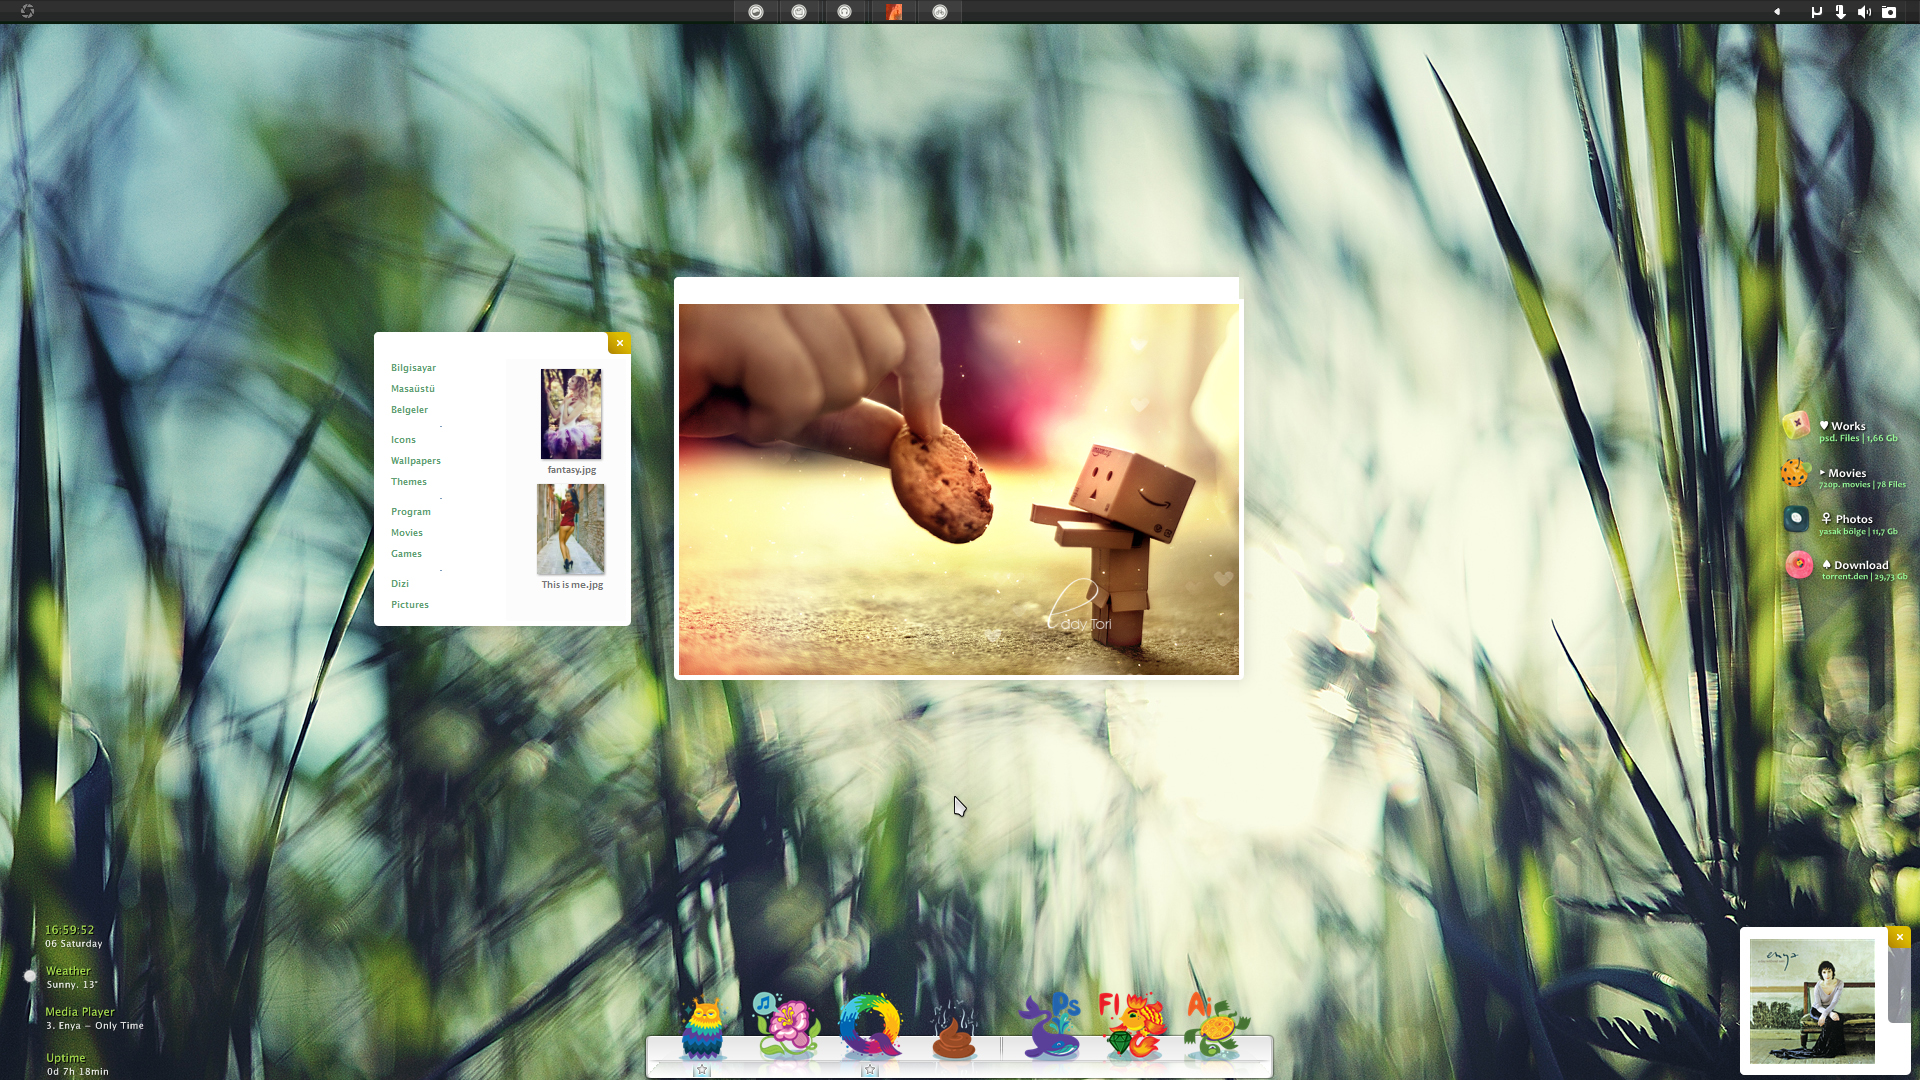Open the Movies cookie icon
Screen dimensions: 1920x1080
[1796, 472]
